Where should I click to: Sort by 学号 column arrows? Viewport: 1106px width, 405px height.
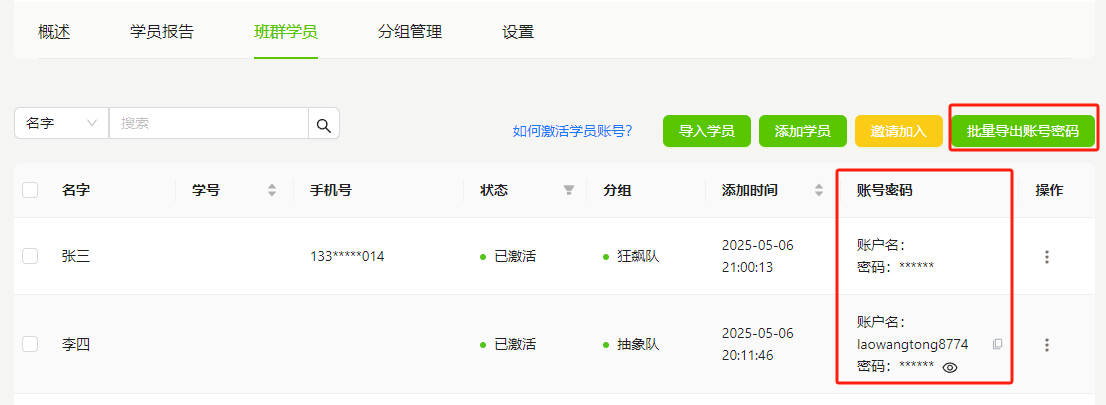pos(272,190)
